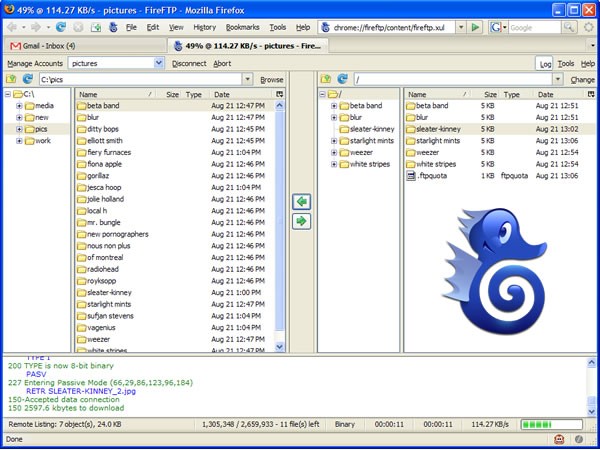
Task: Click the green right arrow to upload
Action: pyautogui.click(x=302, y=221)
